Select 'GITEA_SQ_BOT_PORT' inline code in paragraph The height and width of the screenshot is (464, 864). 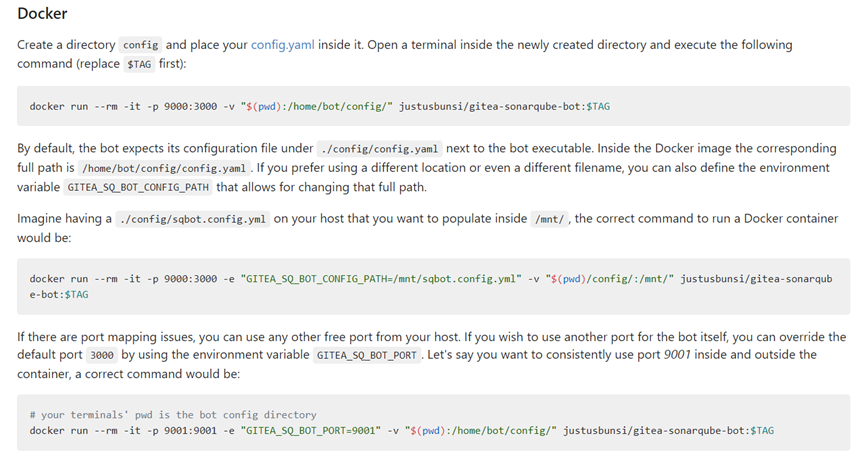[x=366, y=355]
